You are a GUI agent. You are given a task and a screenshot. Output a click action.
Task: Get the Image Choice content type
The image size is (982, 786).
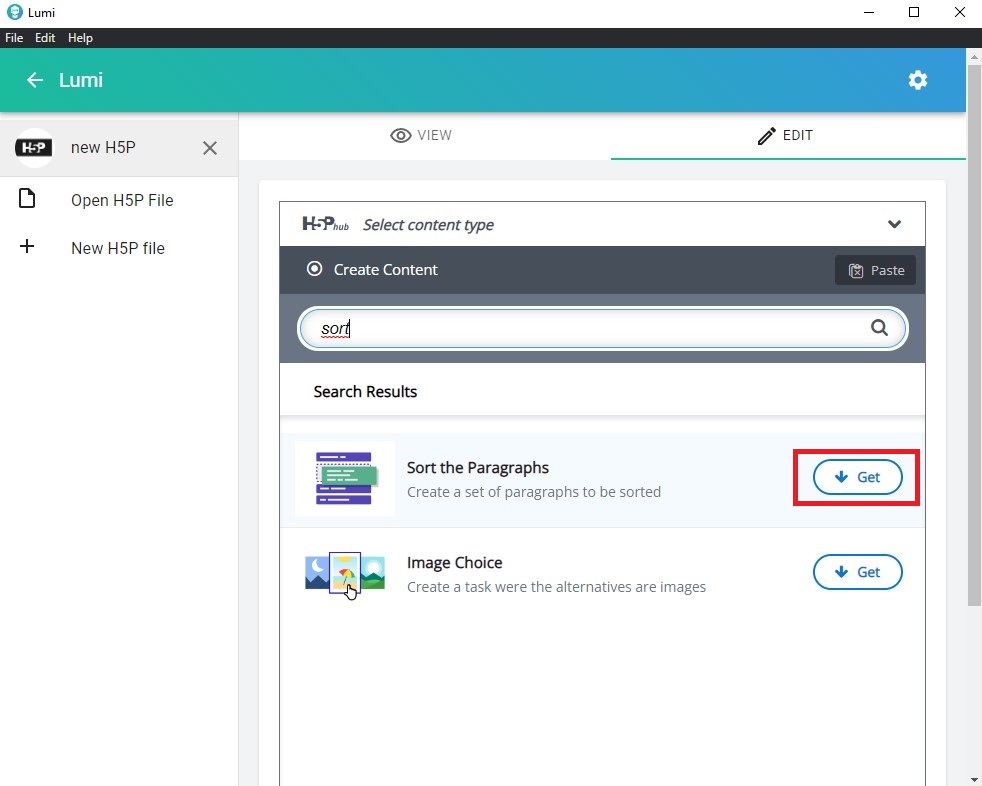click(857, 572)
